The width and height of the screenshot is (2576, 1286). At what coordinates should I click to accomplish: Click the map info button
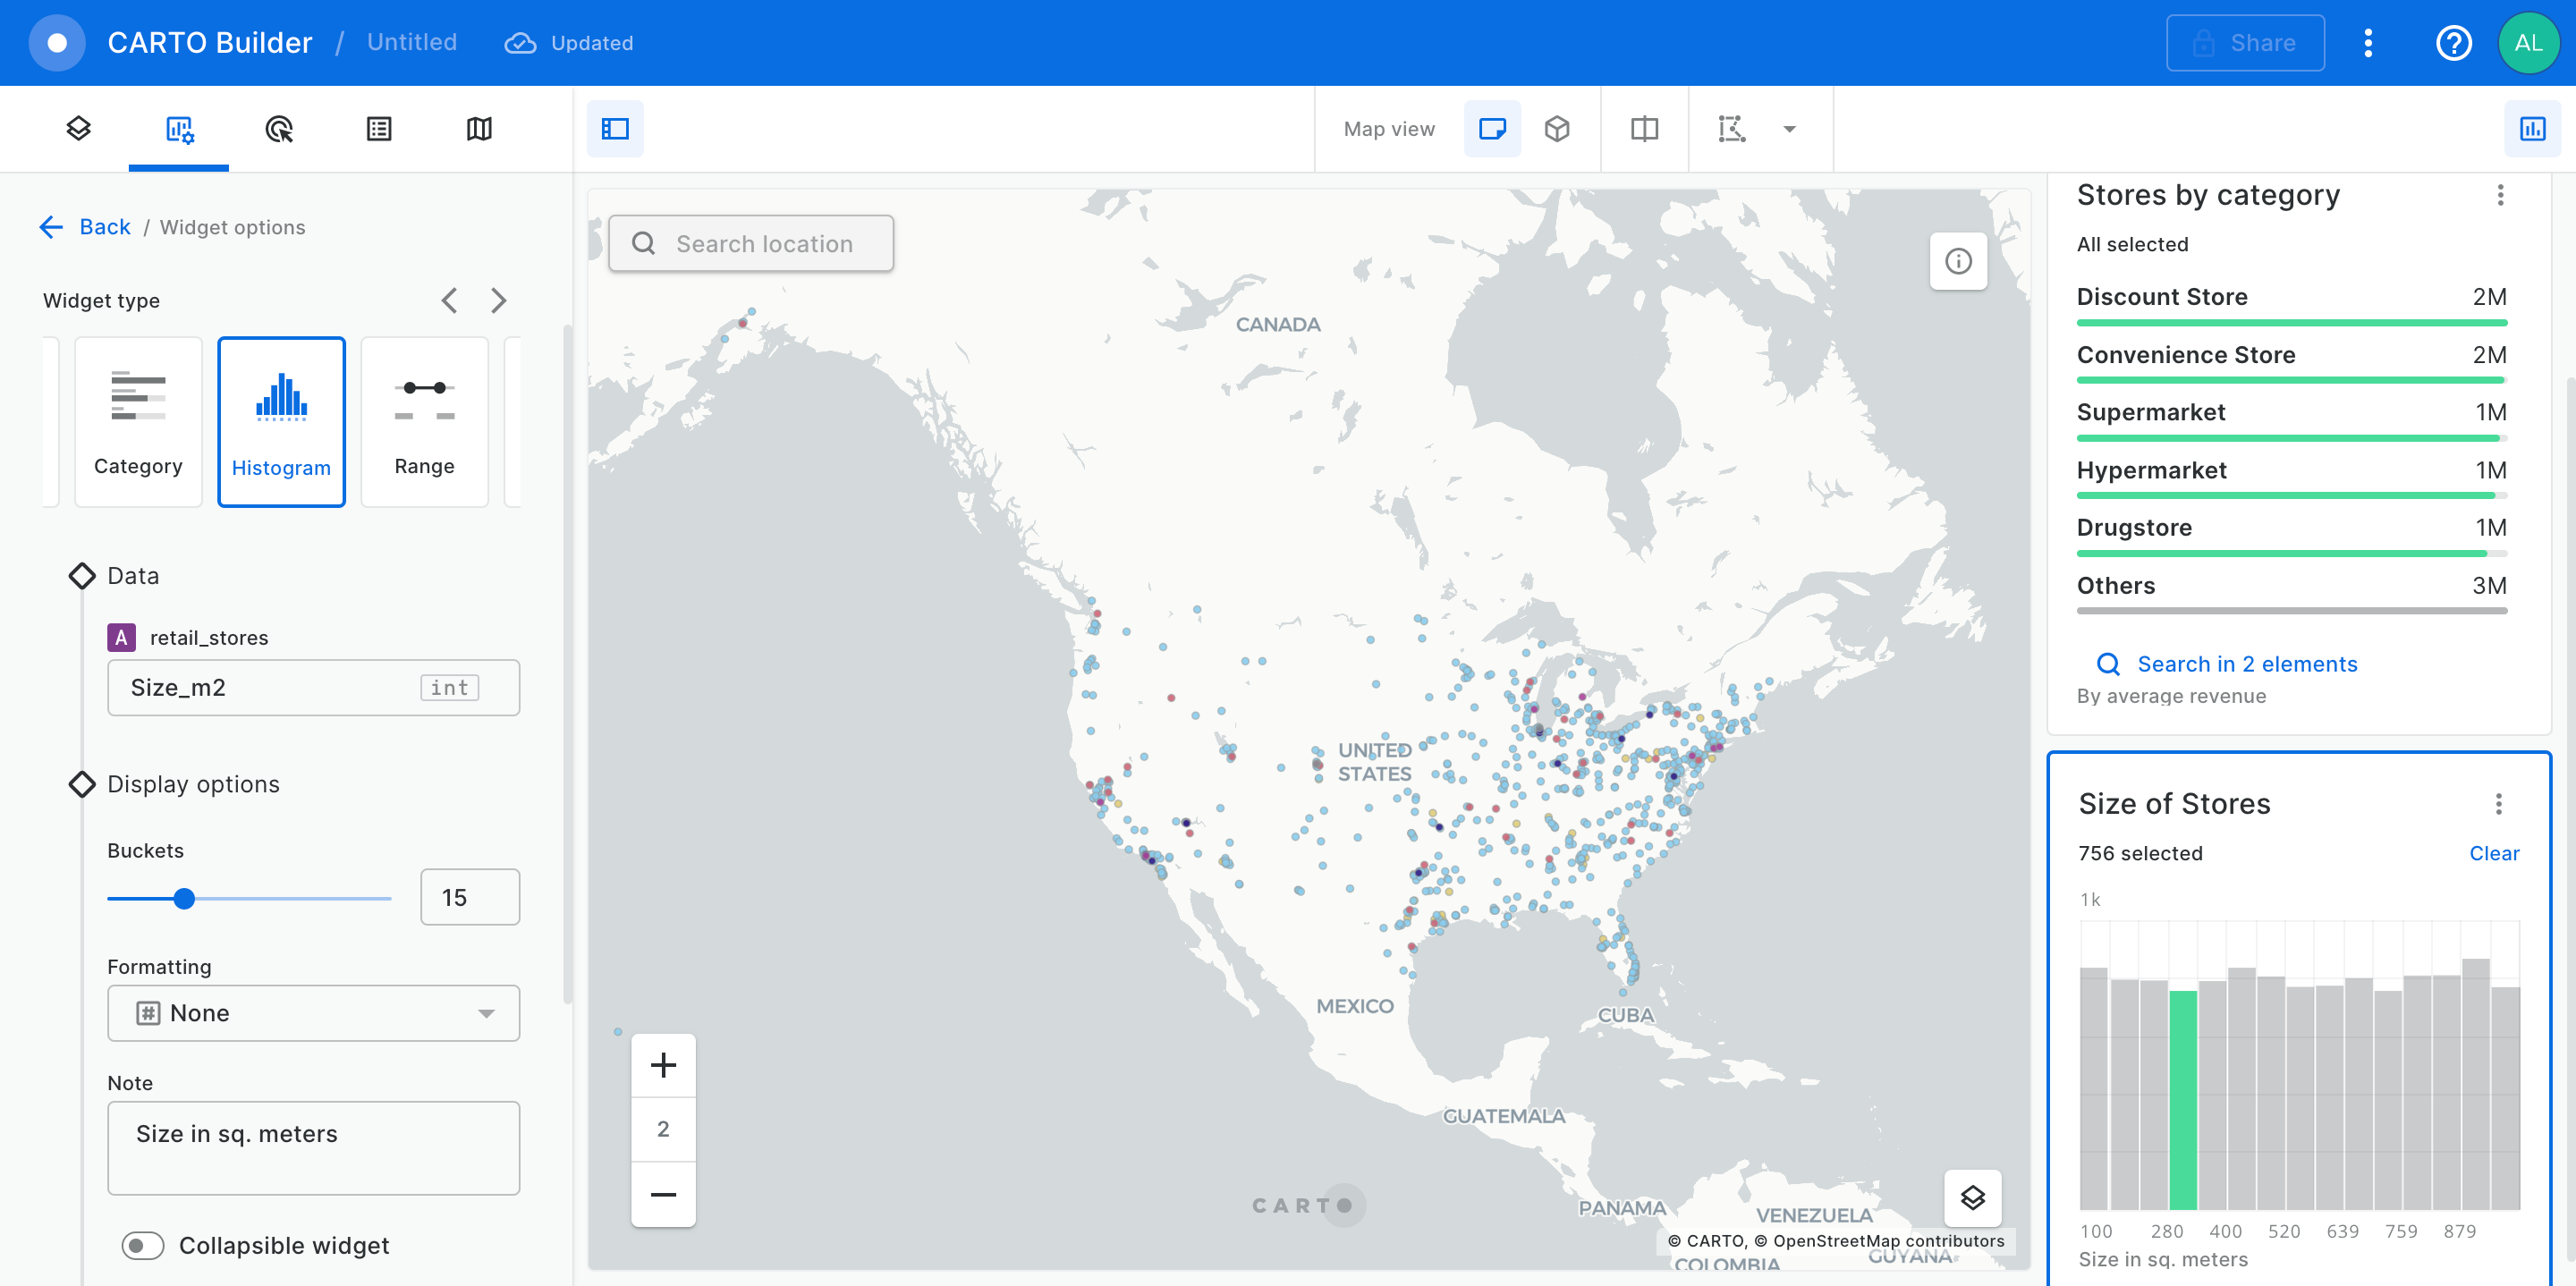click(x=1957, y=261)
